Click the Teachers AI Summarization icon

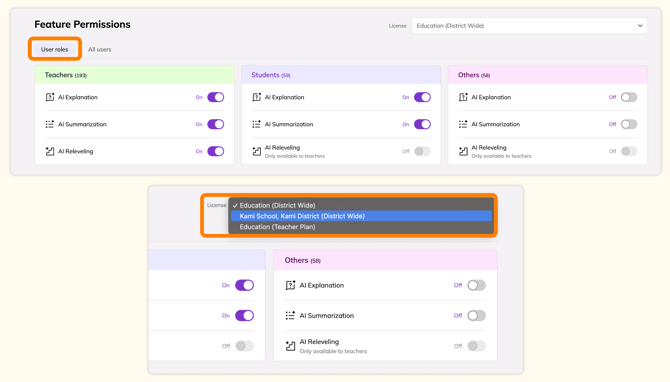pos(50,124)
